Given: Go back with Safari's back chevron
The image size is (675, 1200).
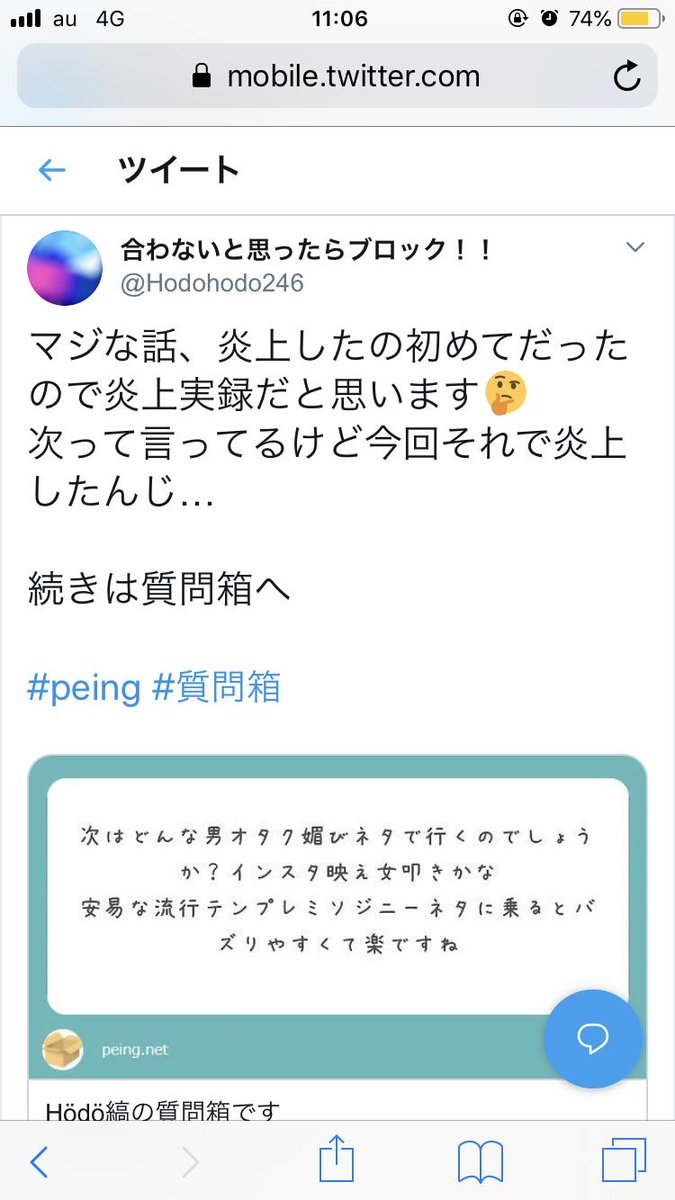Looking at the screenshot, I should point(40,1162).
